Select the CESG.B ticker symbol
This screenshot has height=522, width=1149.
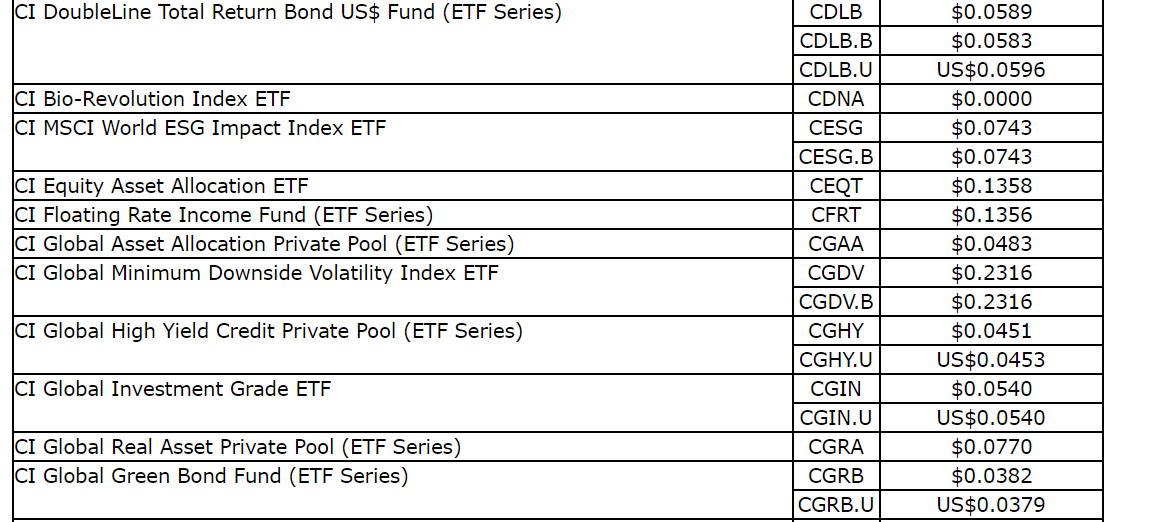coord(836,157)
